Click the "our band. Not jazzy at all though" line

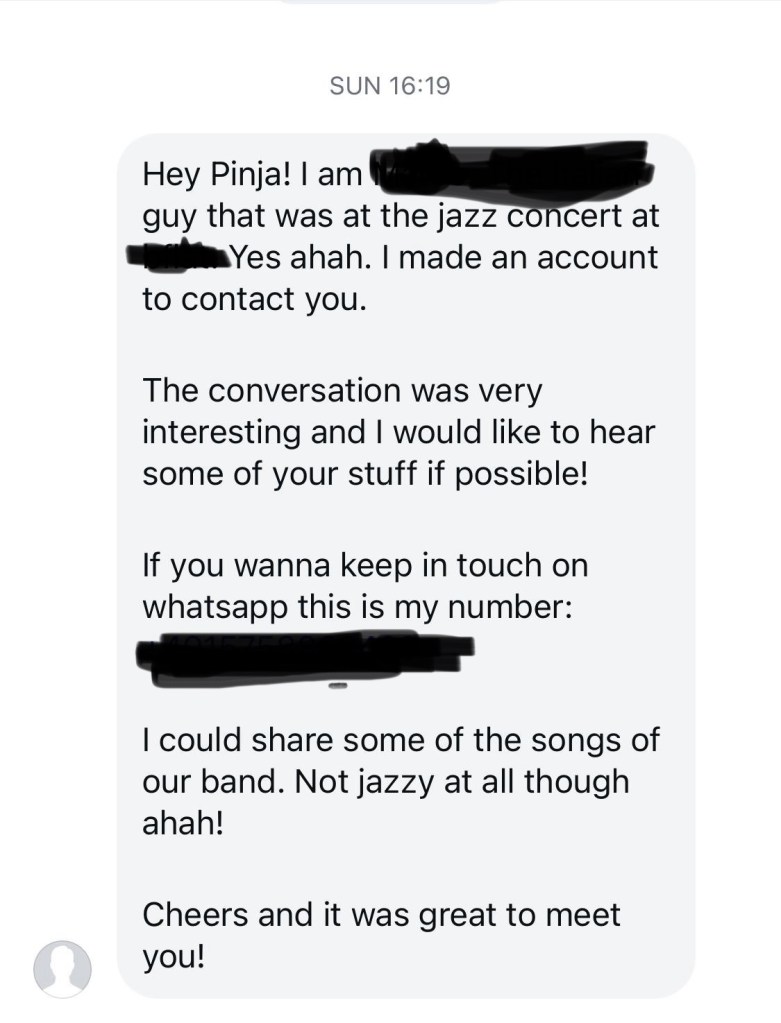[386, 781]
